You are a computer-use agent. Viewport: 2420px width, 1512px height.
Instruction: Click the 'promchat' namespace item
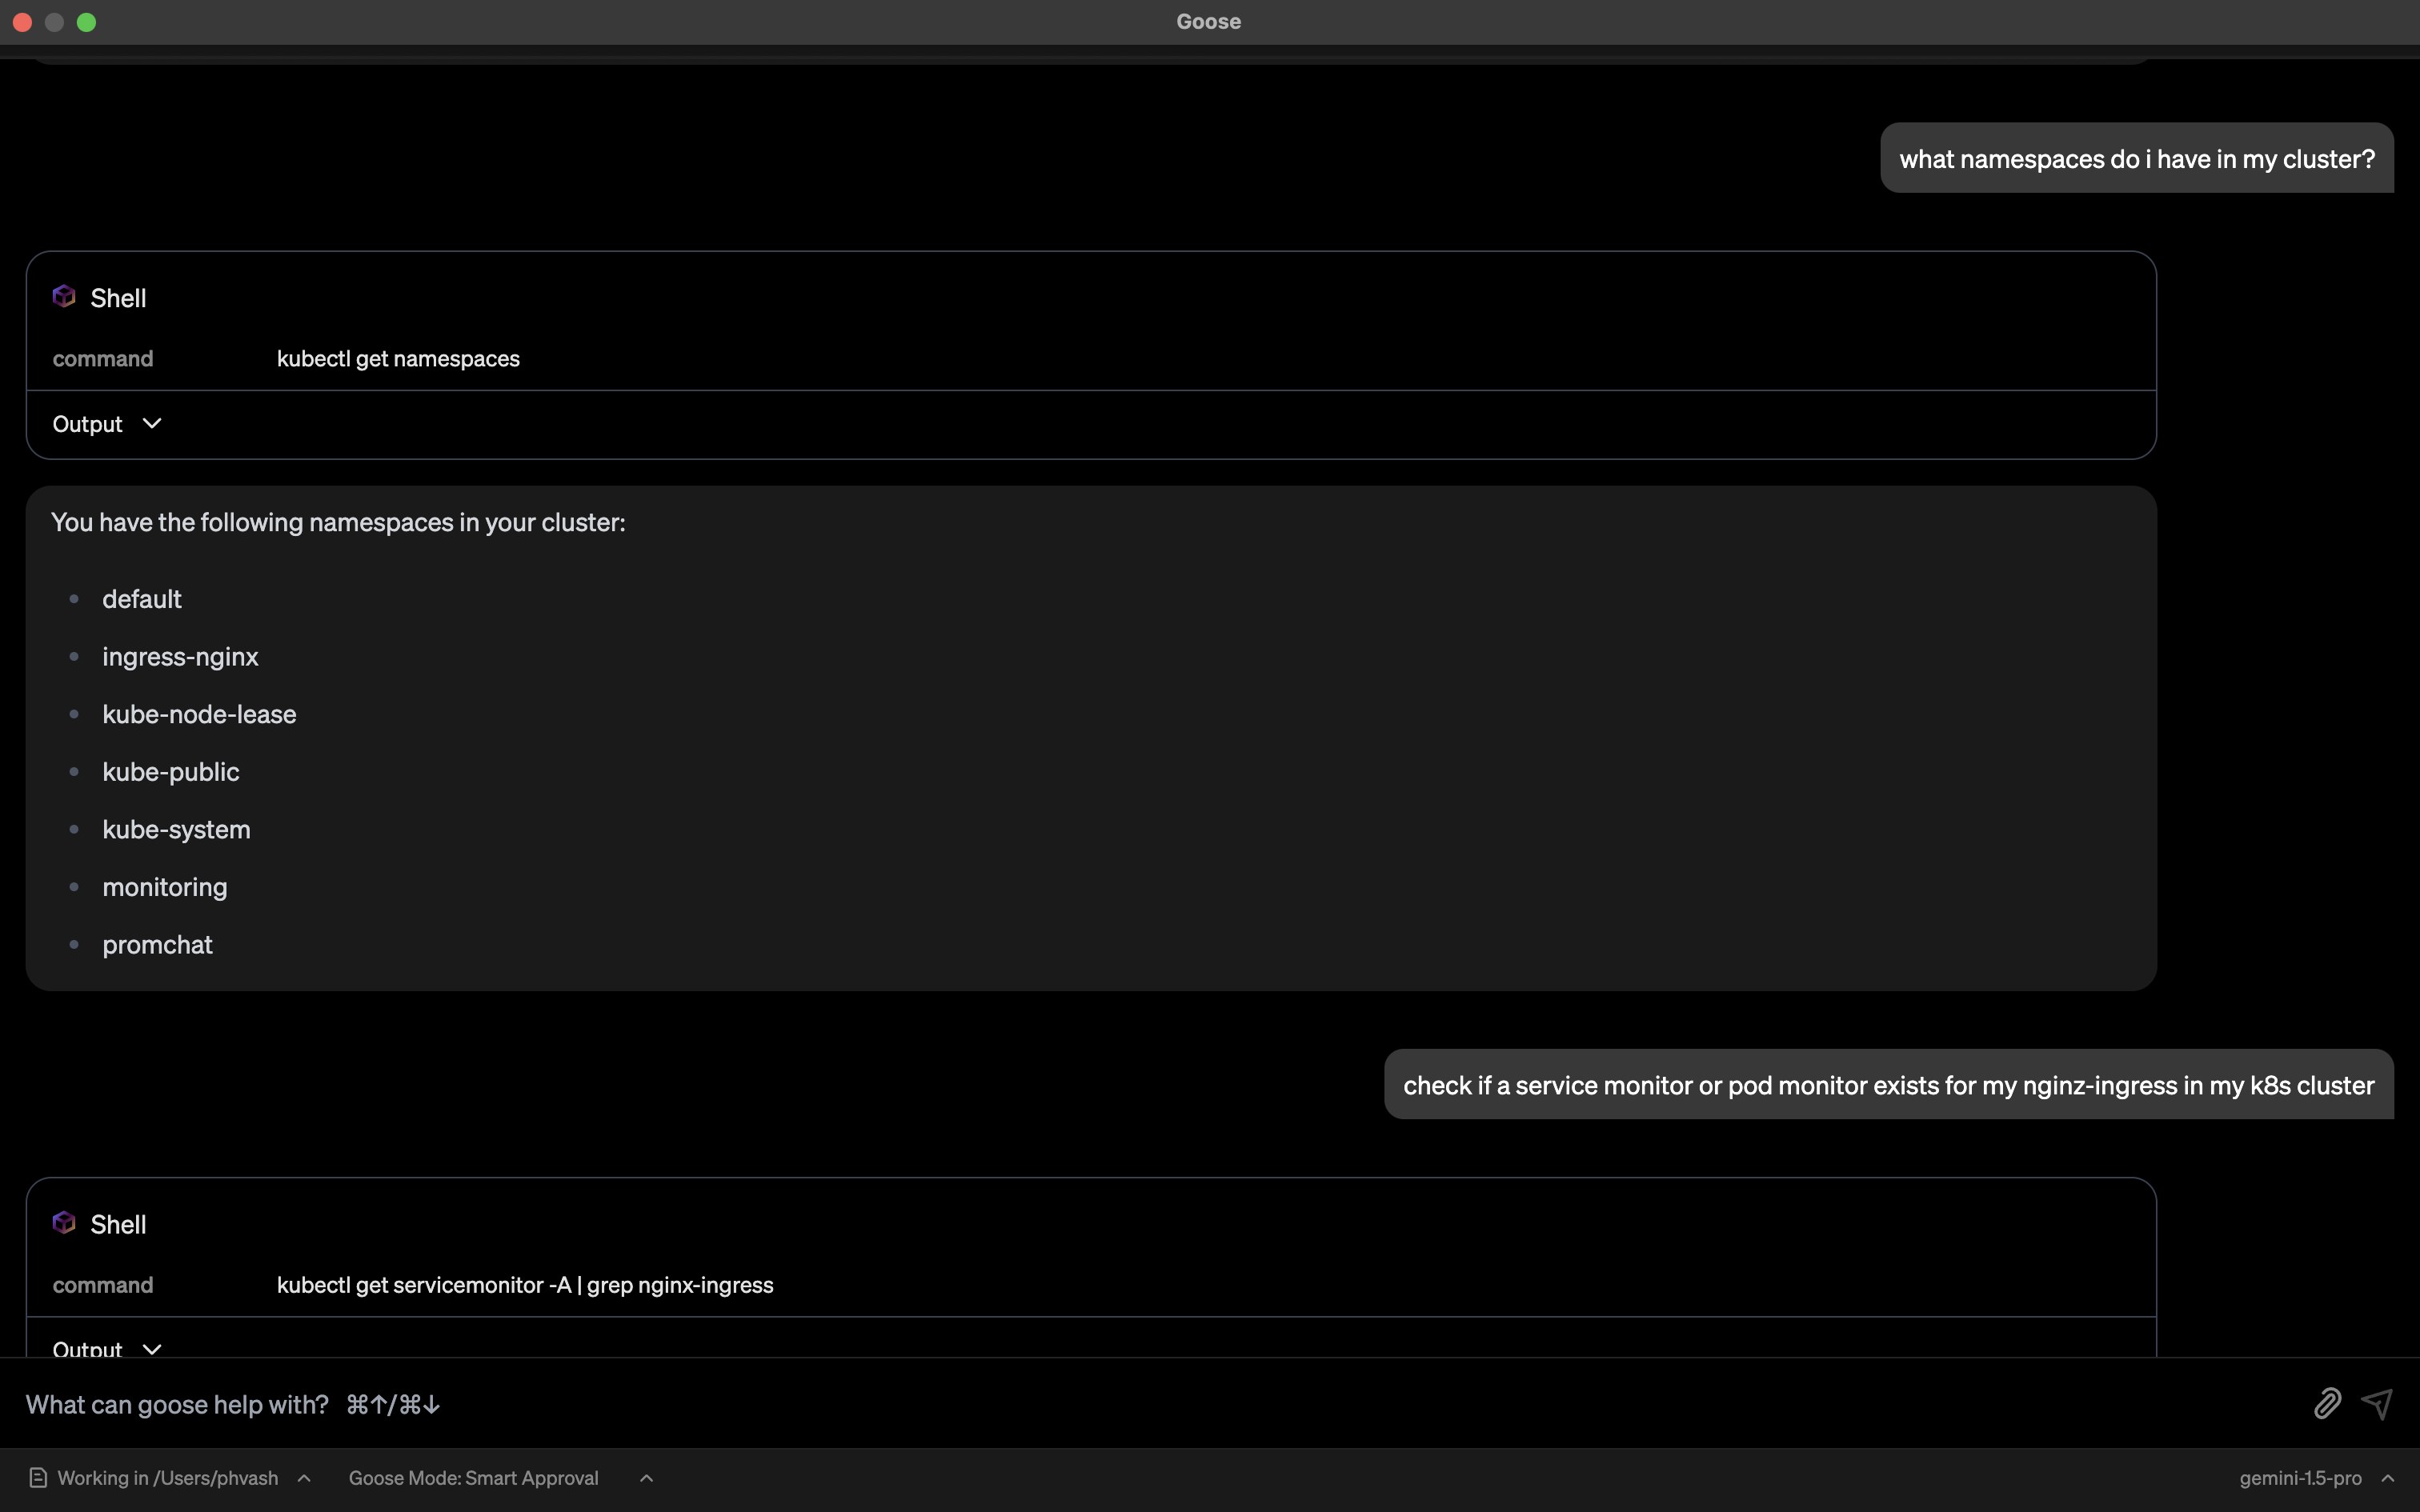click(157, 945)
